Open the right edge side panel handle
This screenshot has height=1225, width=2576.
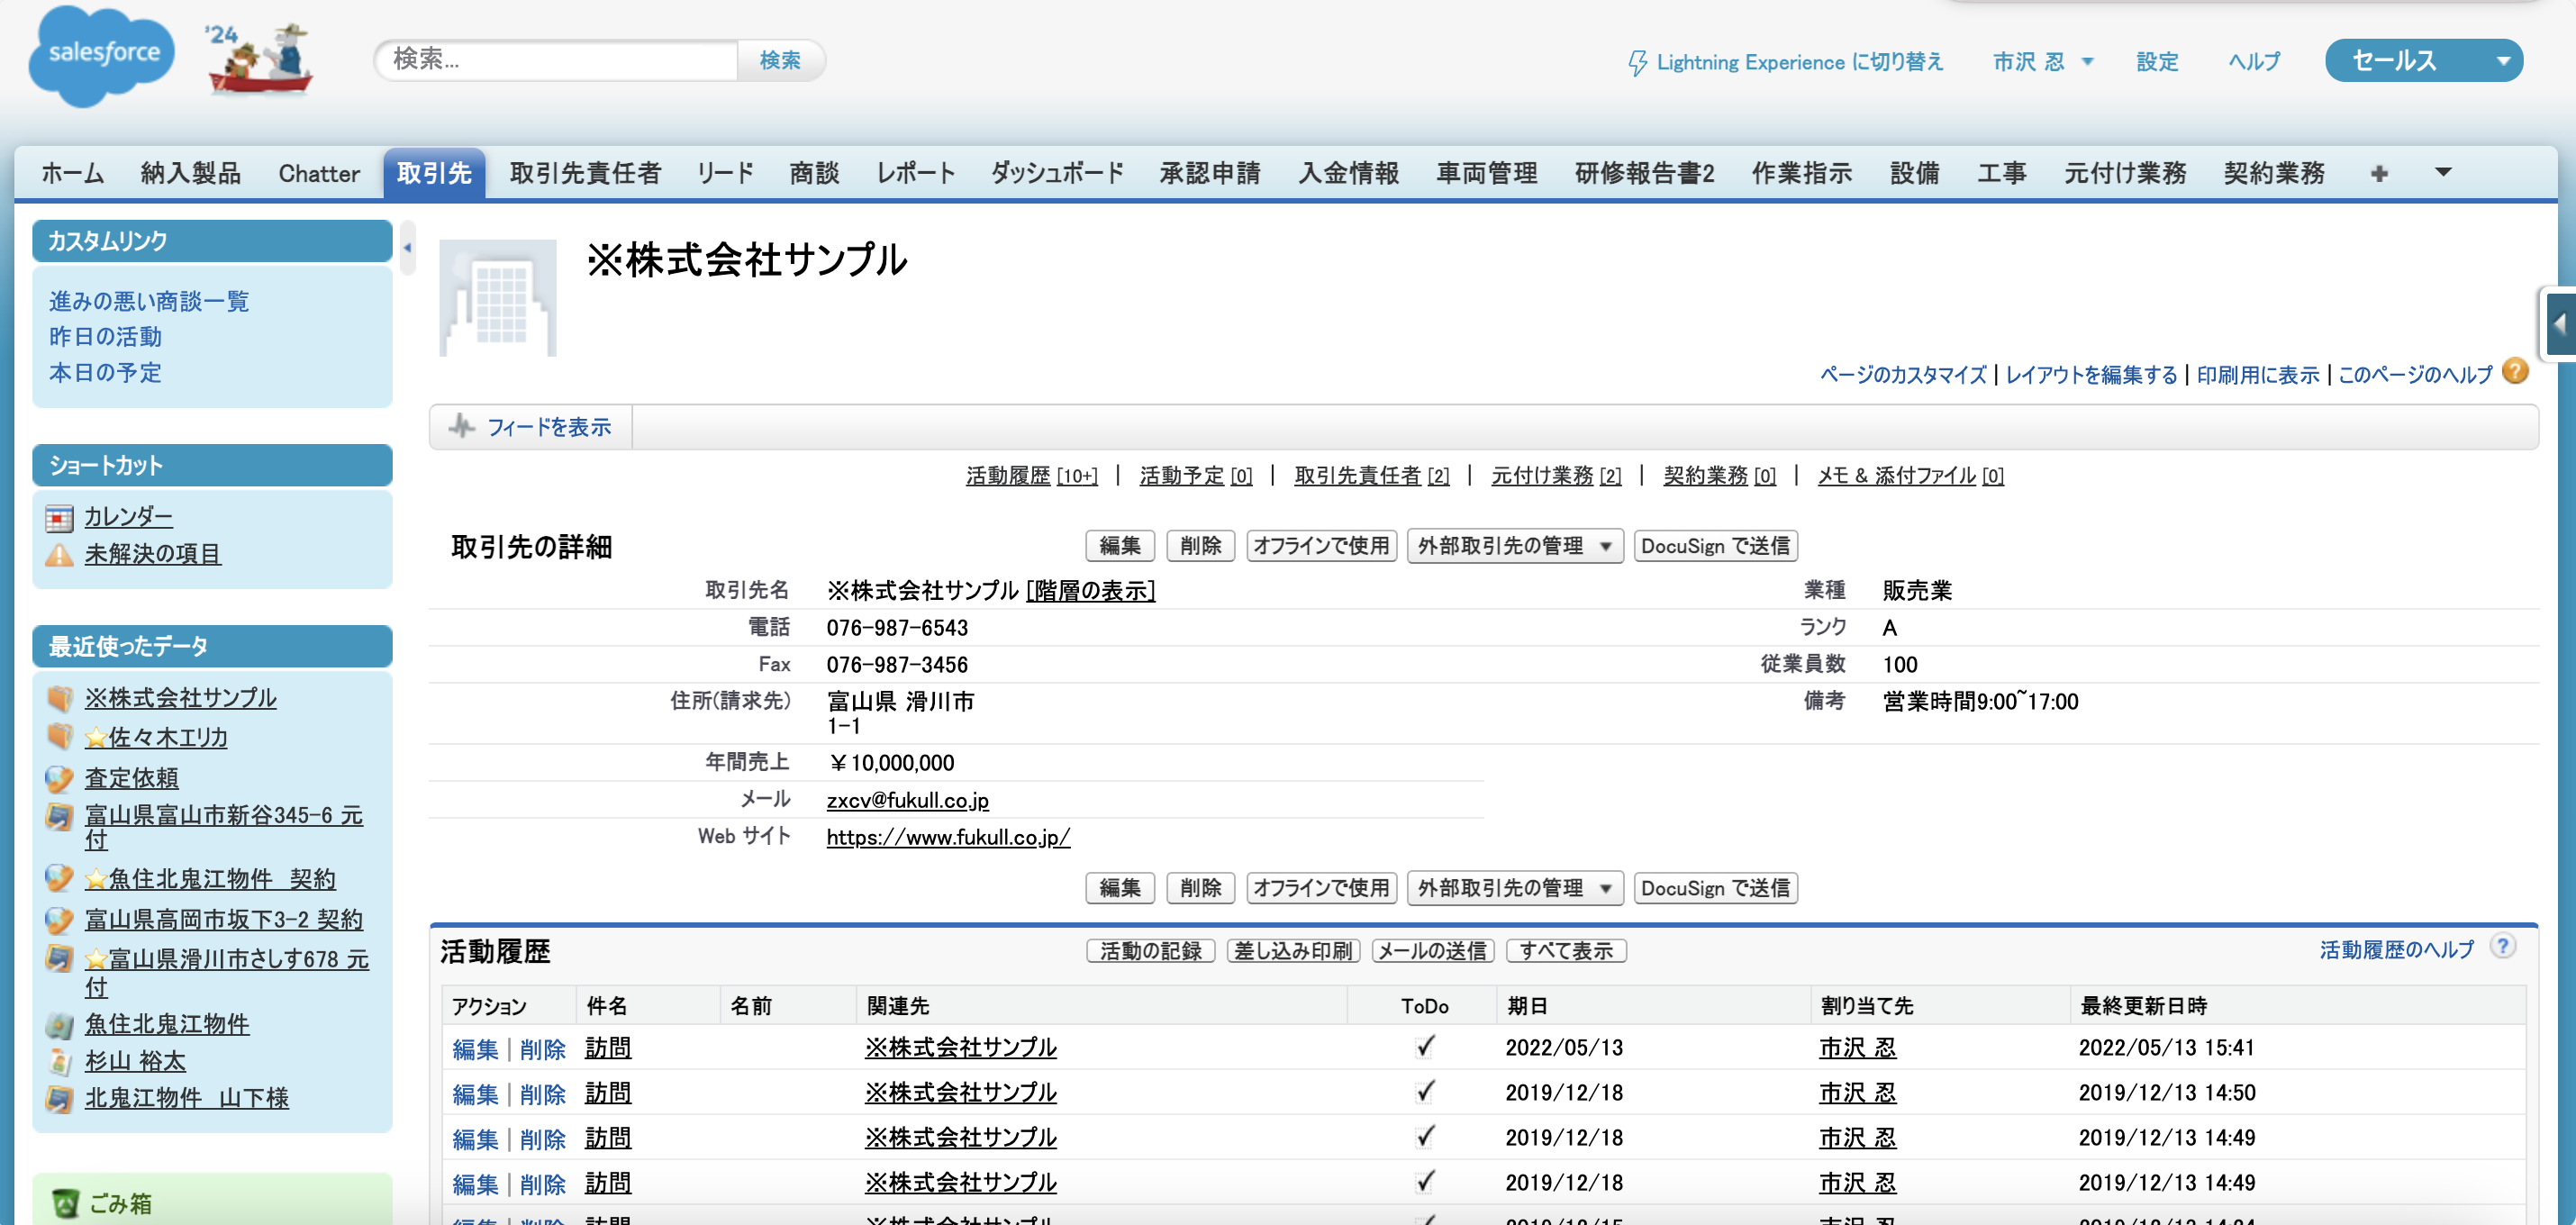2560,323
